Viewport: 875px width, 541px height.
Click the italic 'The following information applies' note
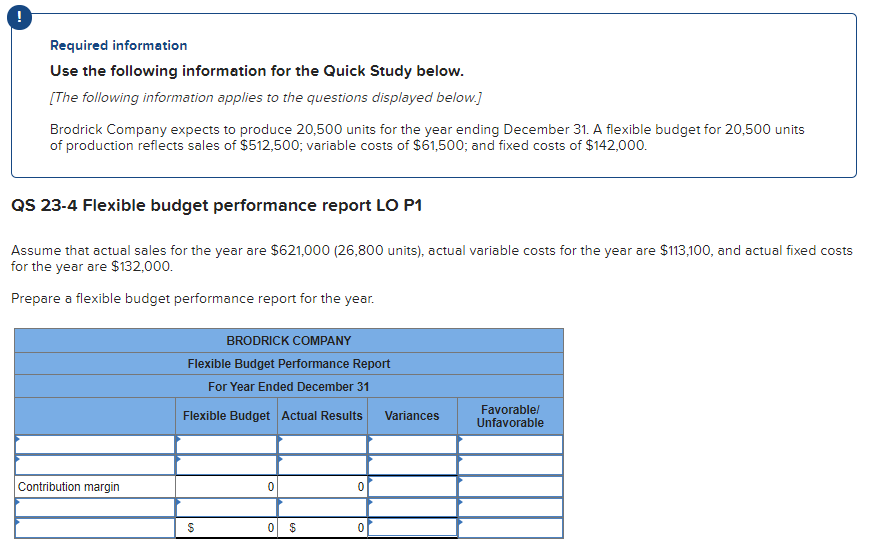[x=266, y=97]
